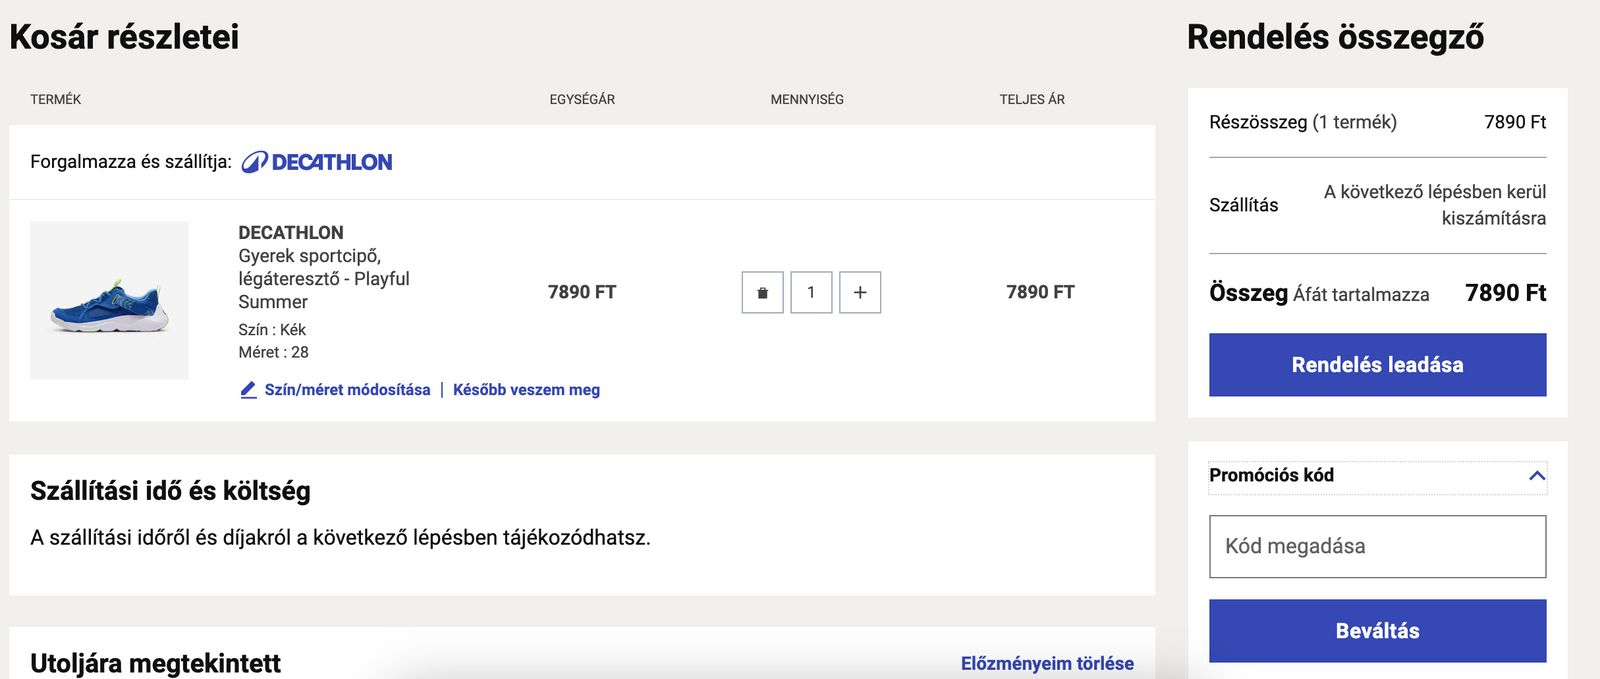Select the Szín : Kék text
The width and height of the screenshot is (1600, 679).
point(272,330)
